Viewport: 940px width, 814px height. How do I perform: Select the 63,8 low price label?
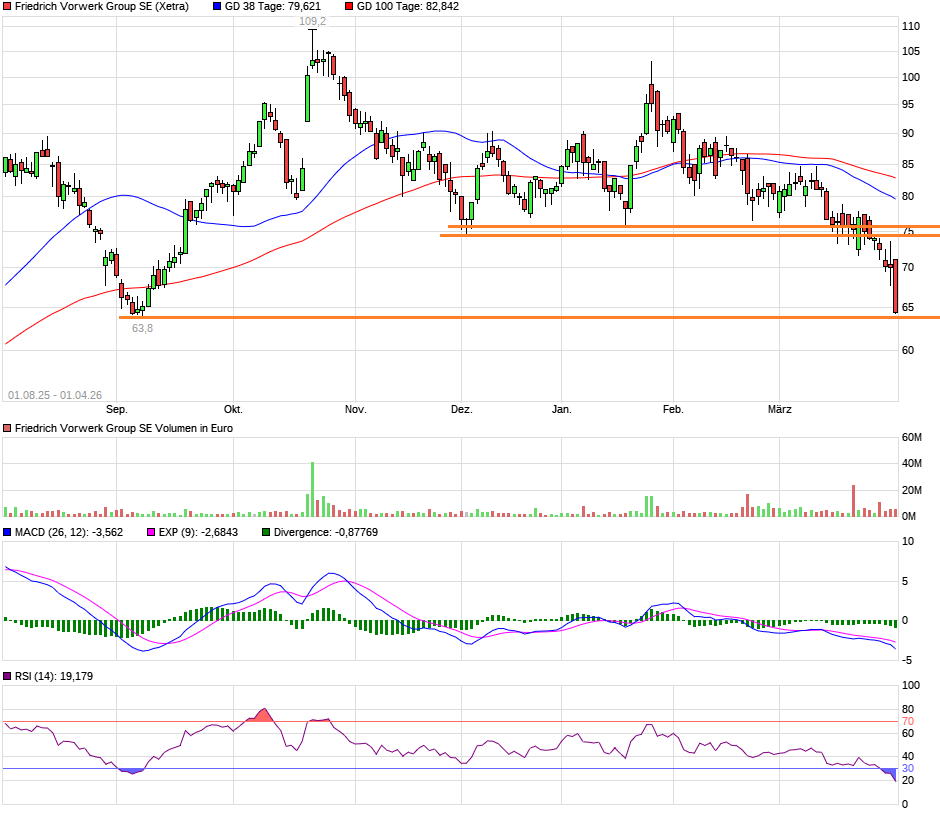click(x=143, y=327)
